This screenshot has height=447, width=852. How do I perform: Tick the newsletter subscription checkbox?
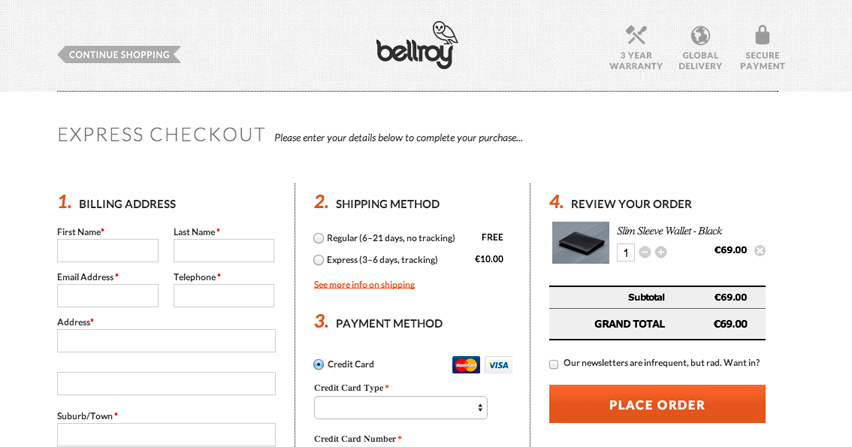554,364
